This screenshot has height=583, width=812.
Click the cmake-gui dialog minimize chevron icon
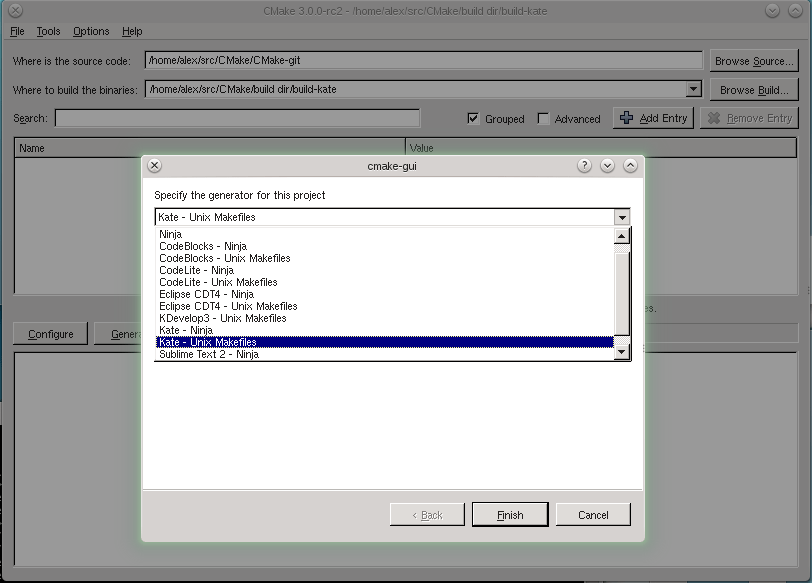click(x=607, y=166)
